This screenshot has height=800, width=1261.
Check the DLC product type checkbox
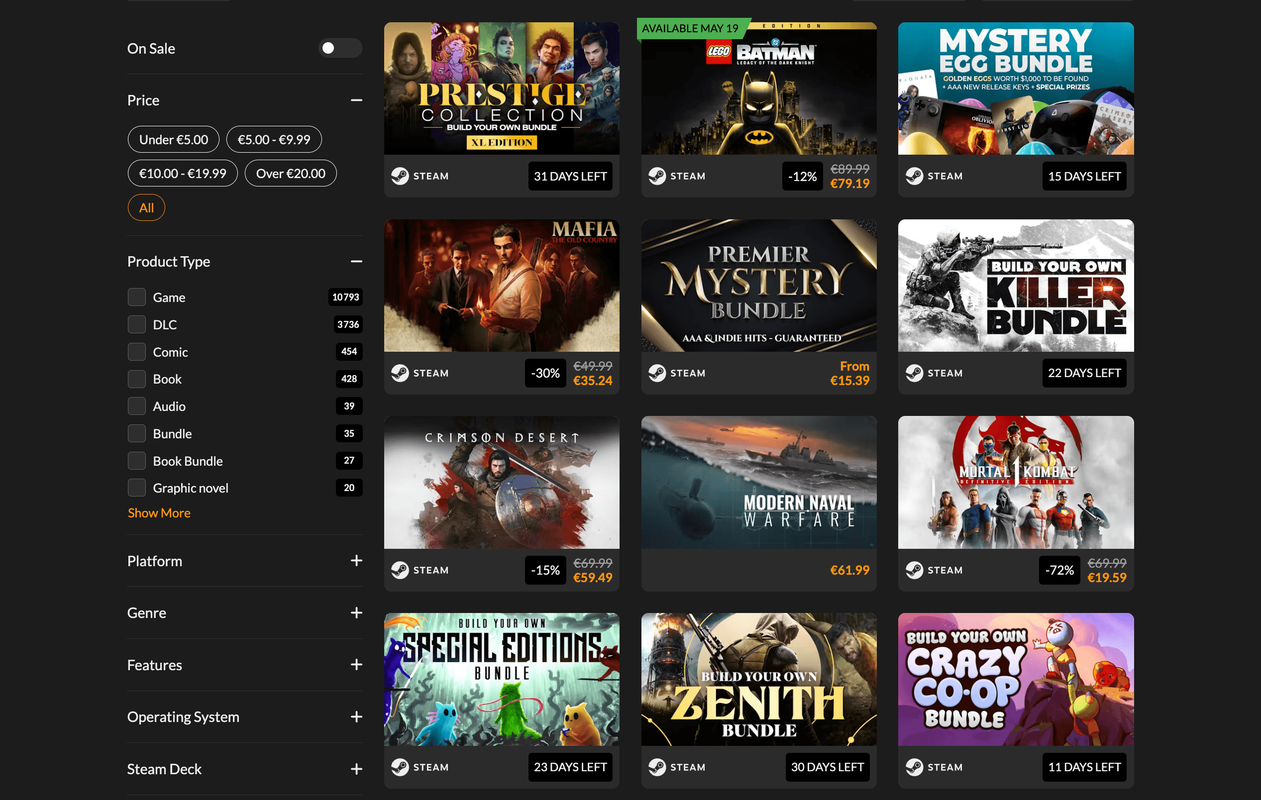pos(137,324)
